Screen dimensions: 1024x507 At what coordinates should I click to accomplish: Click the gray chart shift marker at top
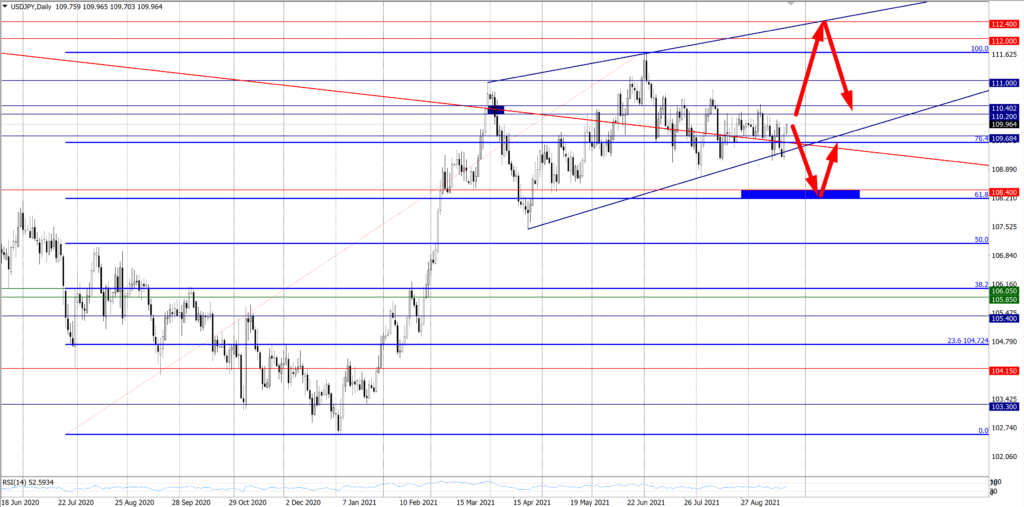coord(792,3)
